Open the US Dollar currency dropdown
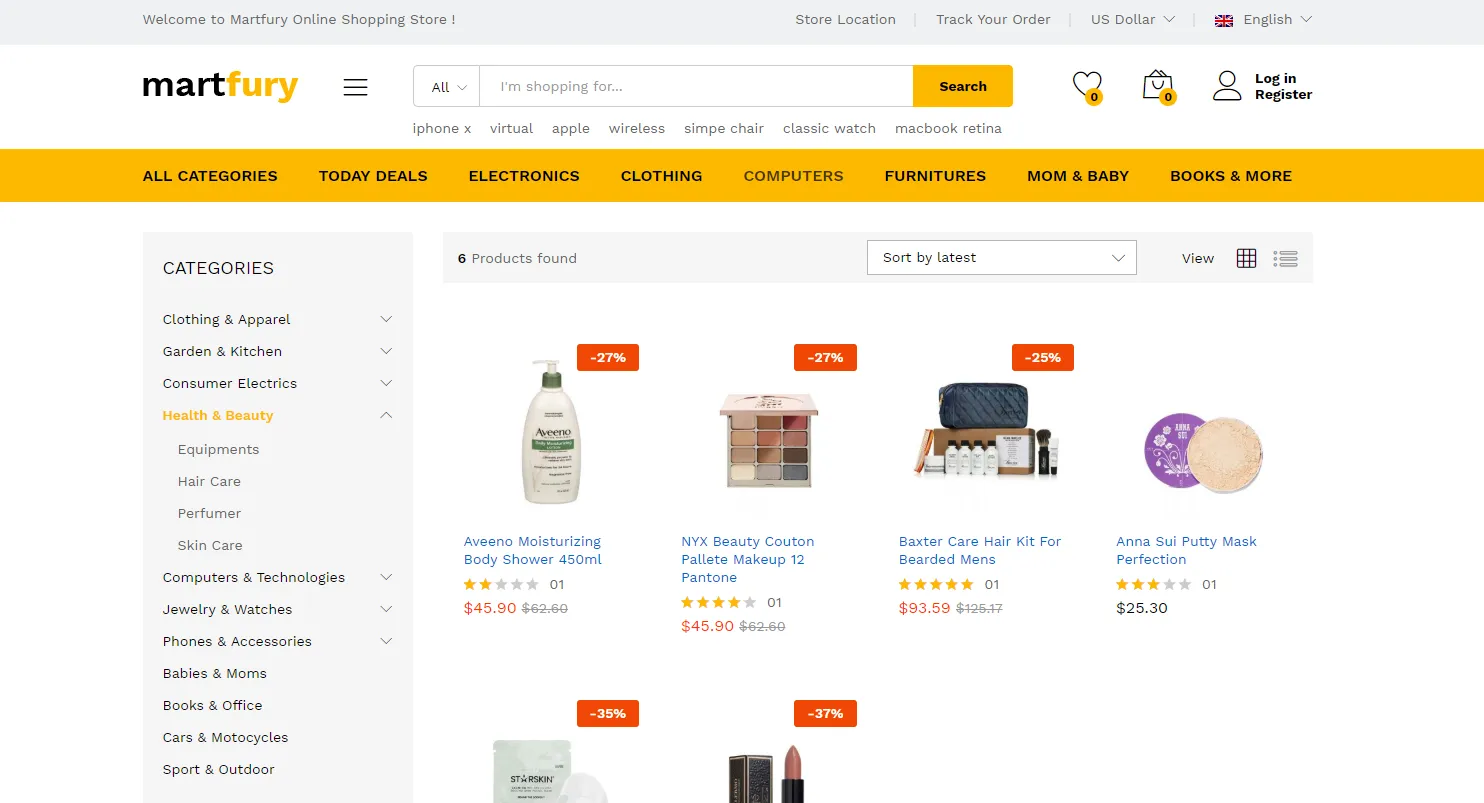1484x803 pixels. [x=1132, y=20]
